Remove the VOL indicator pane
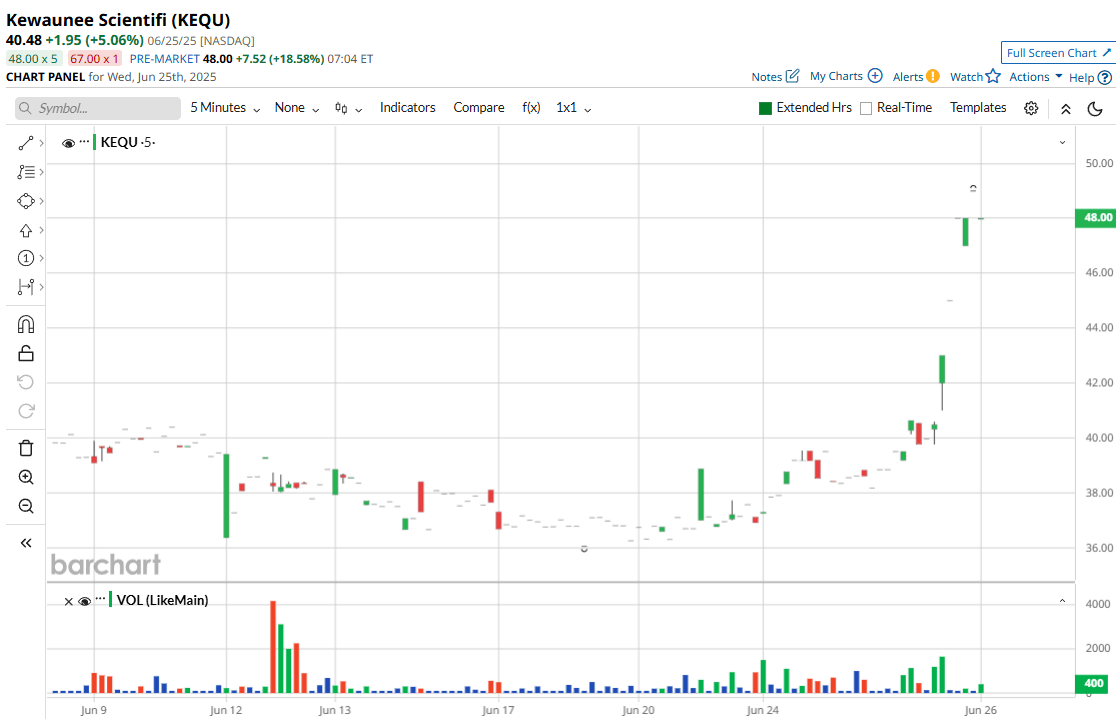Image resolution: width=1116 pixels, height=719 pixels. click(68, 602)
